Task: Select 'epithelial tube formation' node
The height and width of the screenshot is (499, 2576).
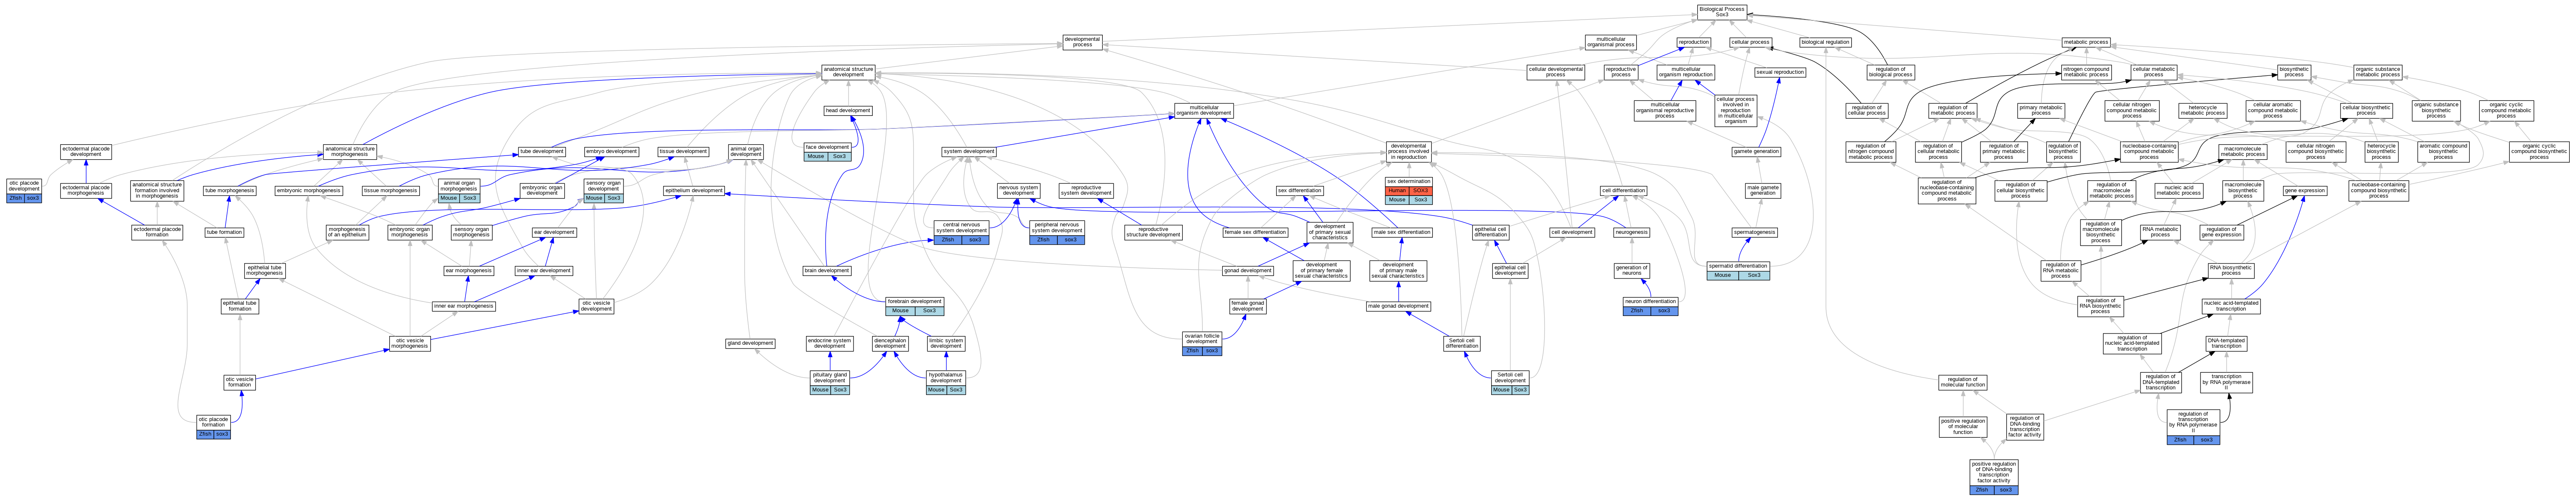Action: (240, 306)
